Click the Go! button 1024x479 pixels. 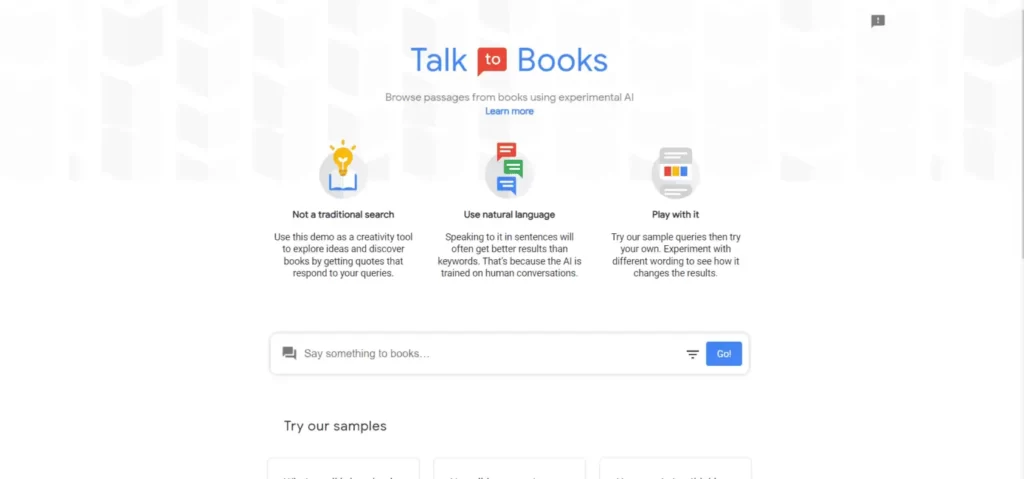(724, 354)
